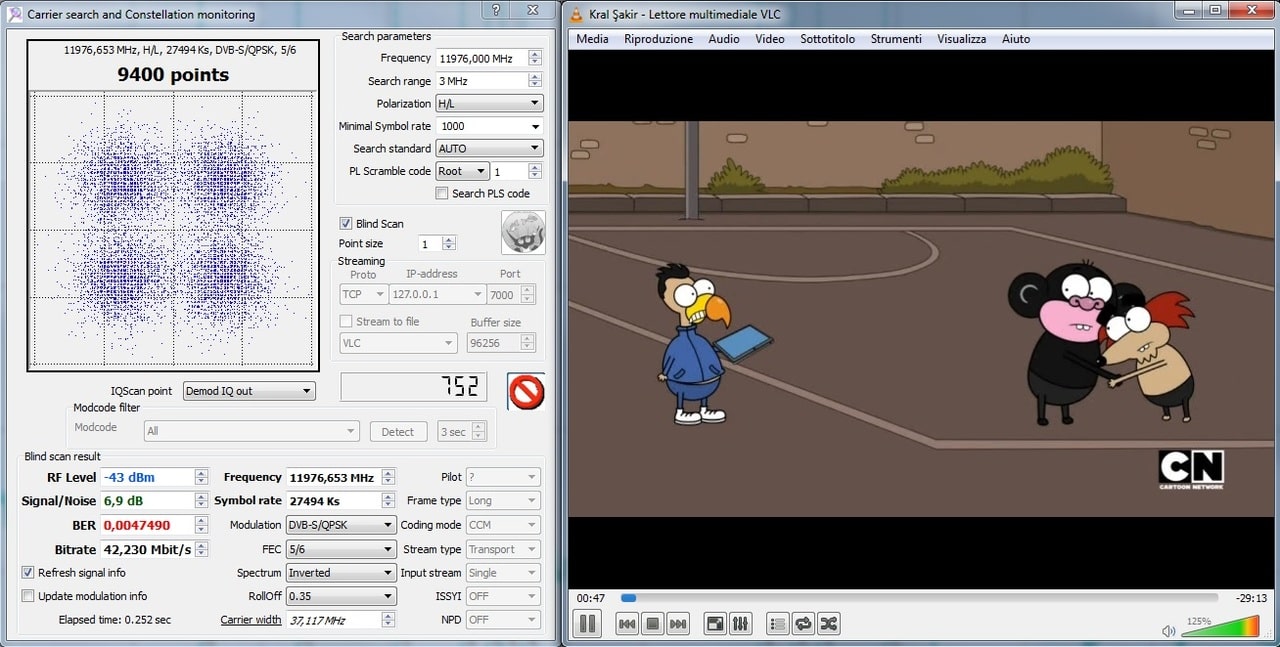Click the Symbol rate 27494 Ks field
Screen dimensions: 1280x647
[x=333, y=500]
